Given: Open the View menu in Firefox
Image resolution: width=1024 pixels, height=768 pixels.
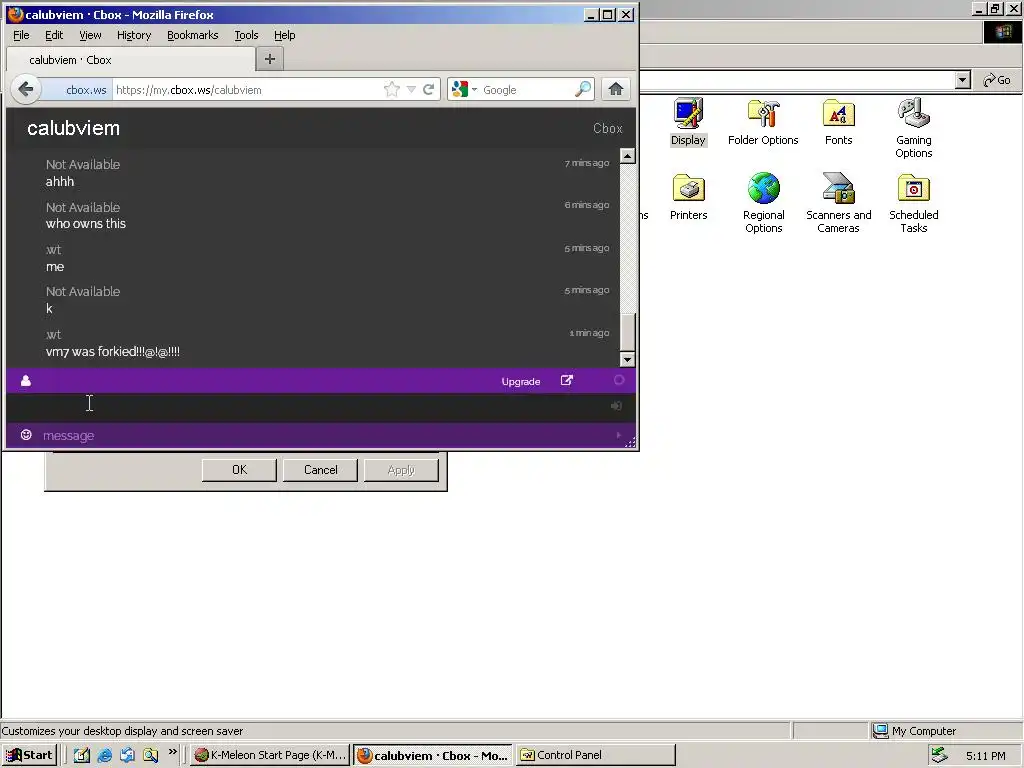Looking at the screenshot, I should 90,35.
